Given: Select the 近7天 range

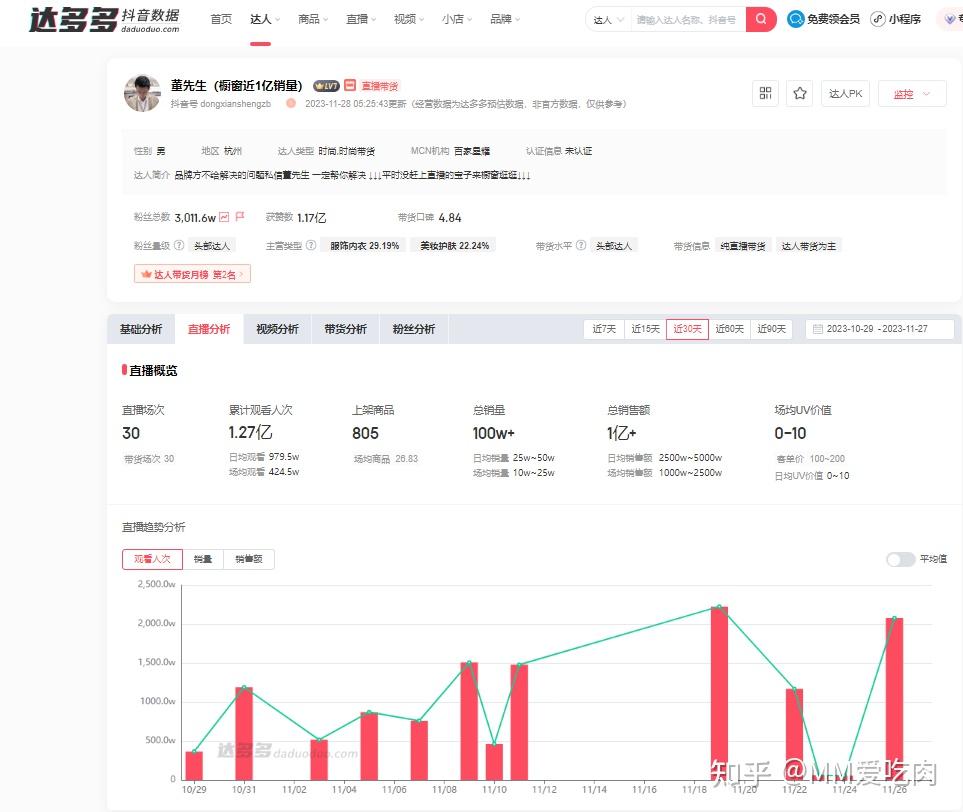Looking at the screenshot, I should (604, 329).
